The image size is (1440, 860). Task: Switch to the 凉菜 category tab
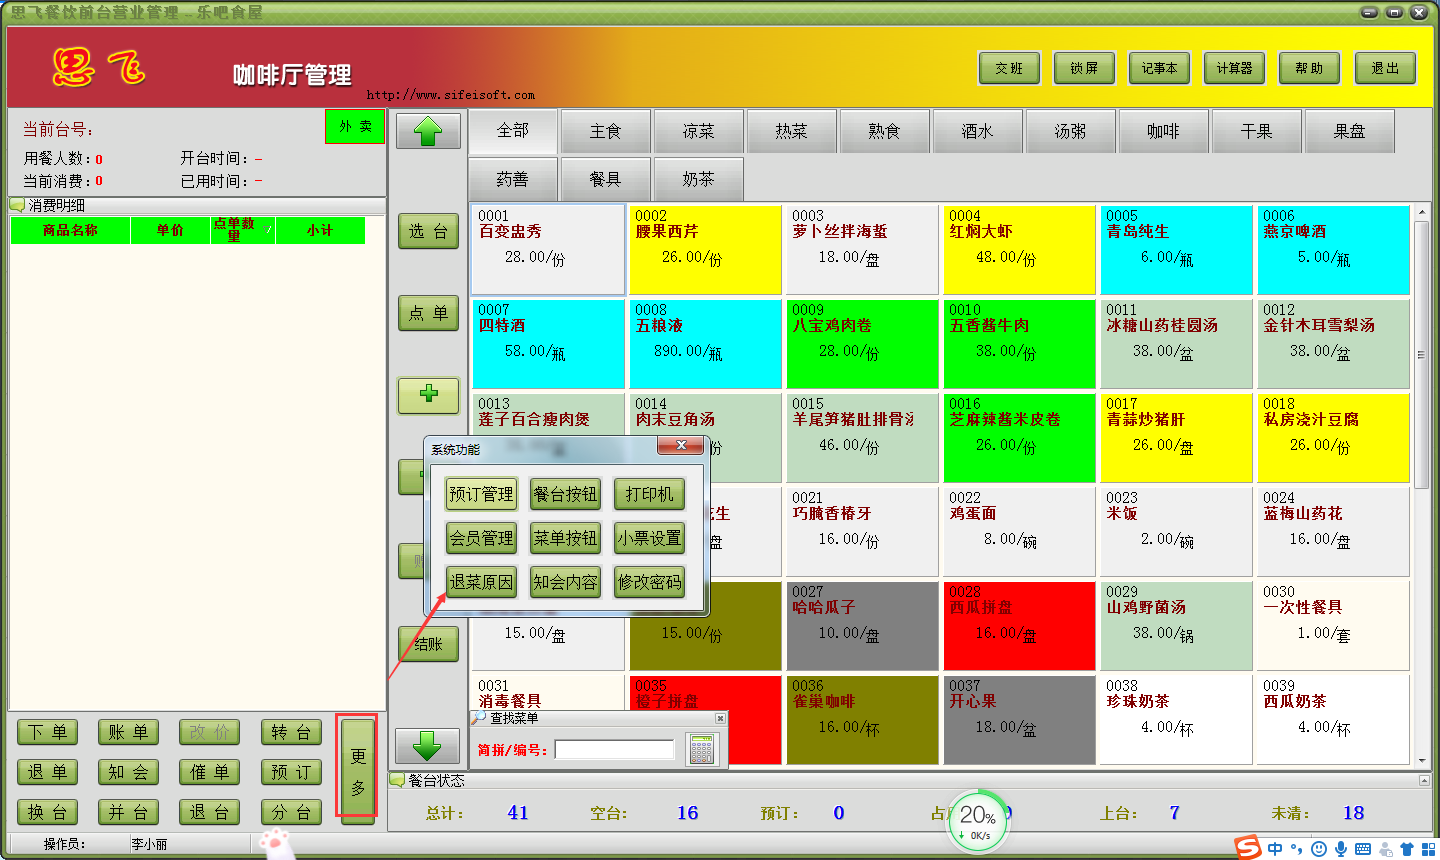click(699, 131)
